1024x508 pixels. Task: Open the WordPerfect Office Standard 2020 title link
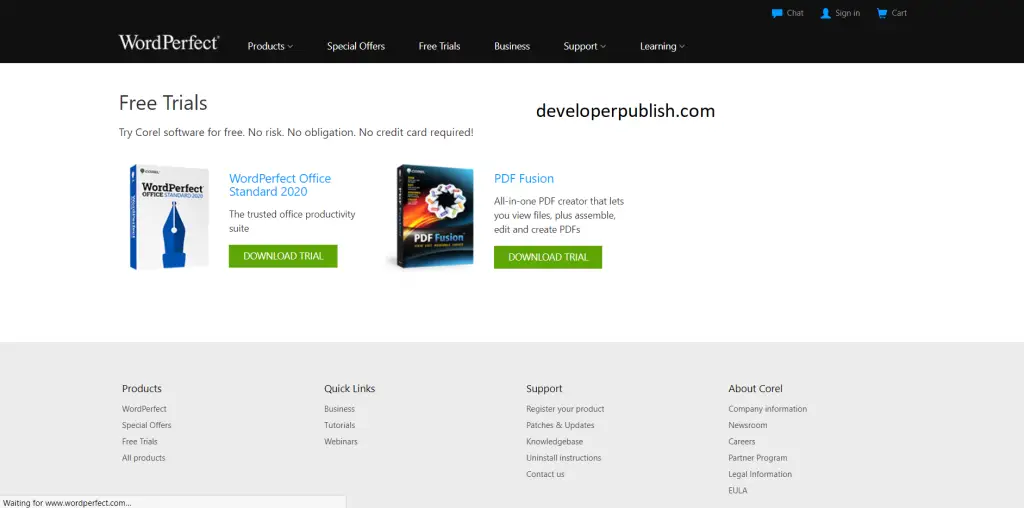280,185
